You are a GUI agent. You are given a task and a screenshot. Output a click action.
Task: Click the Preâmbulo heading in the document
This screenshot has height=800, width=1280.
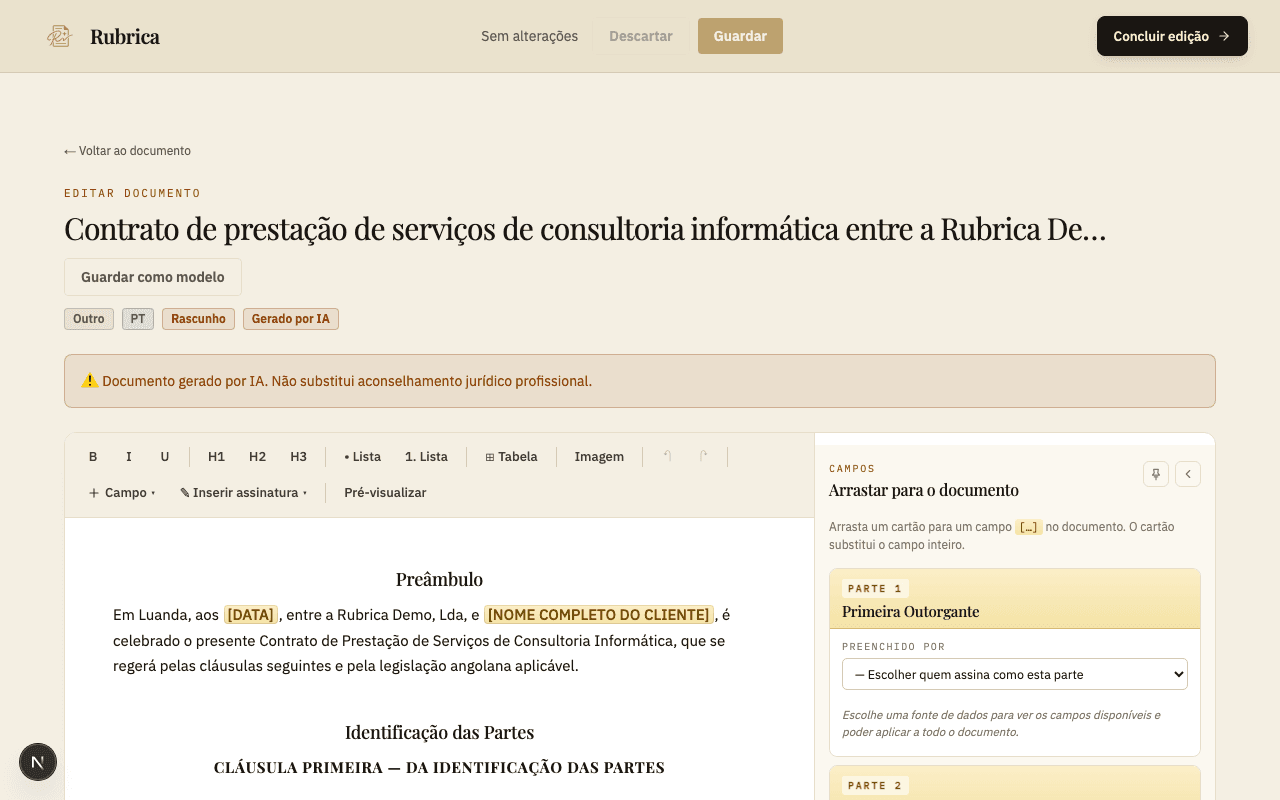pyautogui.click(x=439, y=579)
